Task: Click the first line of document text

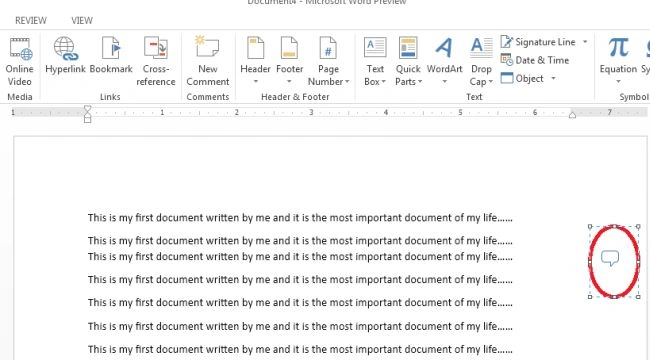Action: pos(300,218)
